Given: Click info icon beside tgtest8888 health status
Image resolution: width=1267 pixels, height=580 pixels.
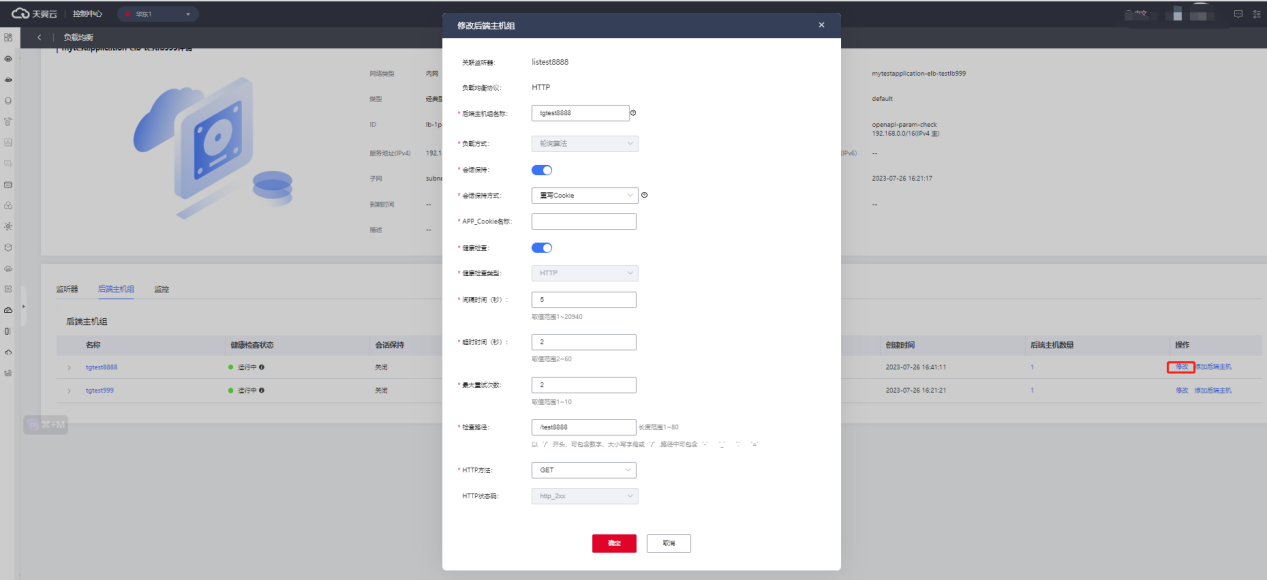Looking at the screenshot, I should (x=262, y=367).
